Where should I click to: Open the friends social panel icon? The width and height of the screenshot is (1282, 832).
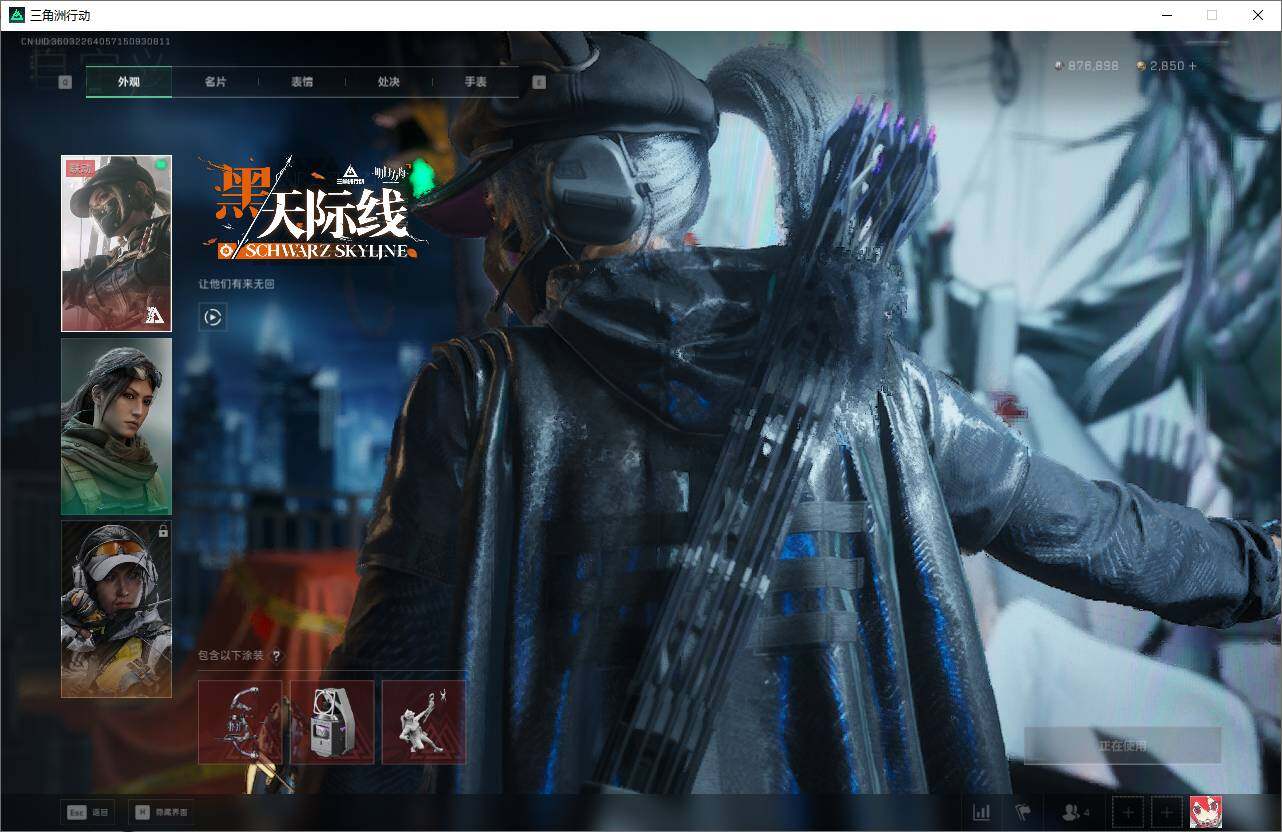[x=1070, y=812]
